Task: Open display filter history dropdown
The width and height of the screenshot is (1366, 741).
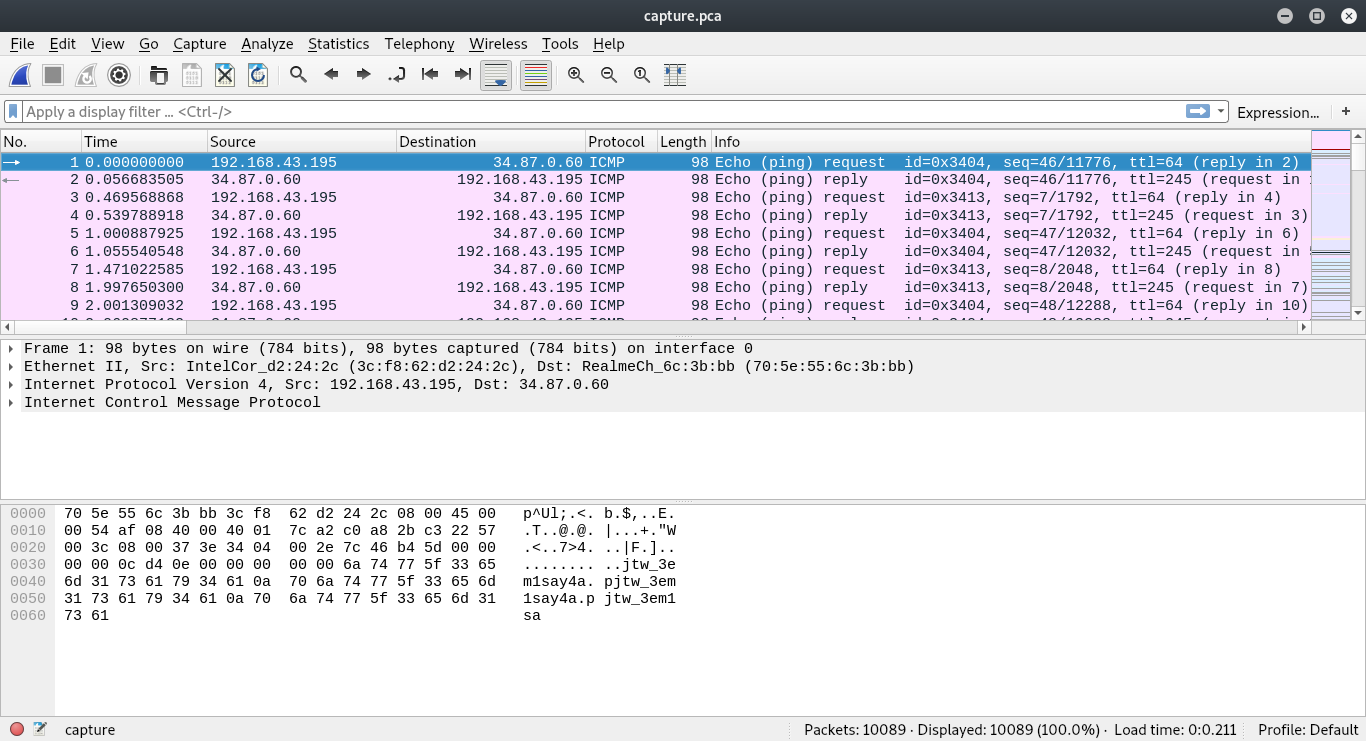Action: 1220,112
